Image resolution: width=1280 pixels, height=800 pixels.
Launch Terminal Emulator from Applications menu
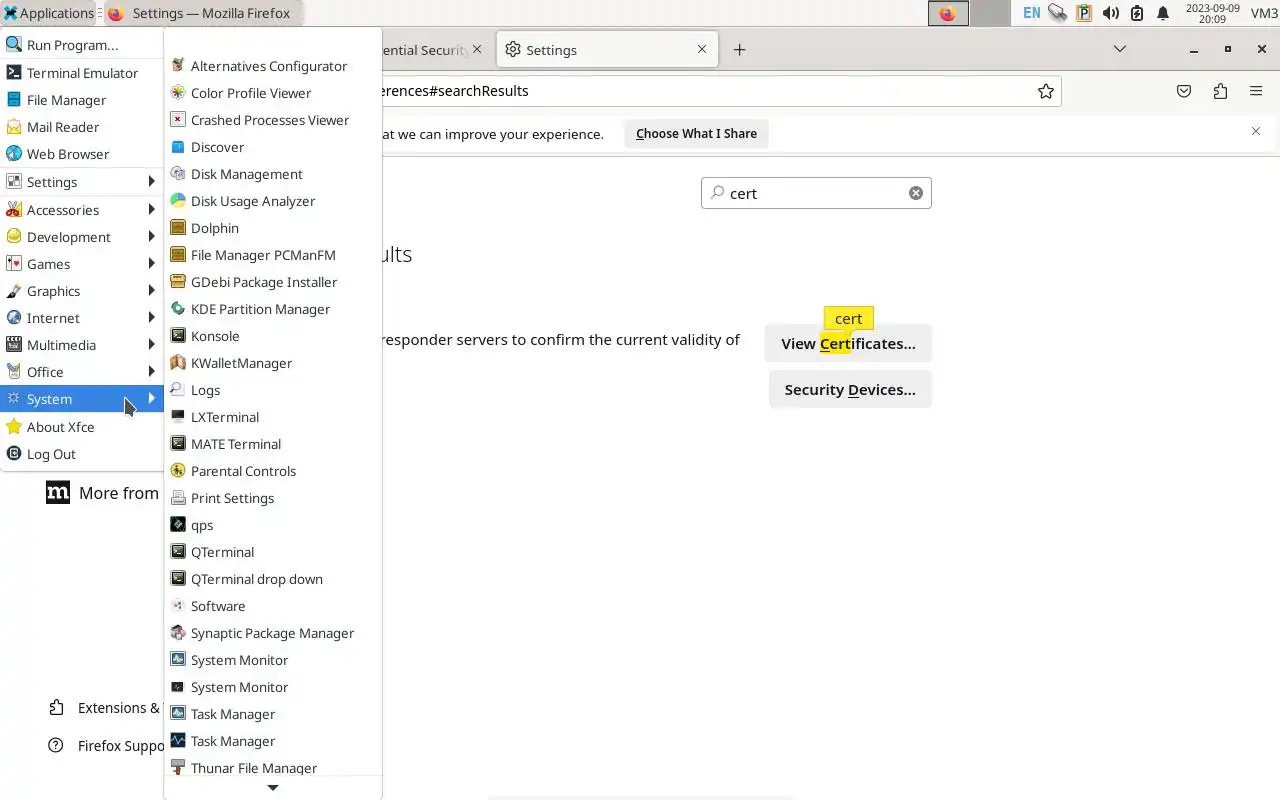(x=82, y=73)
